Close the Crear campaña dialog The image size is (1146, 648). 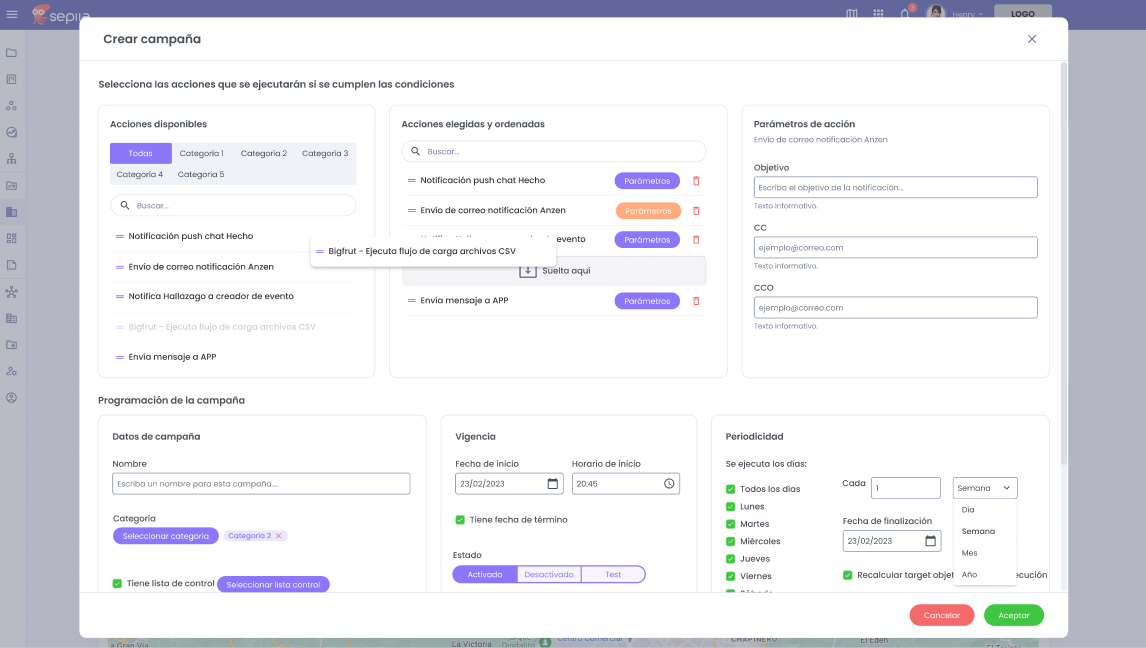(1031, 39)
